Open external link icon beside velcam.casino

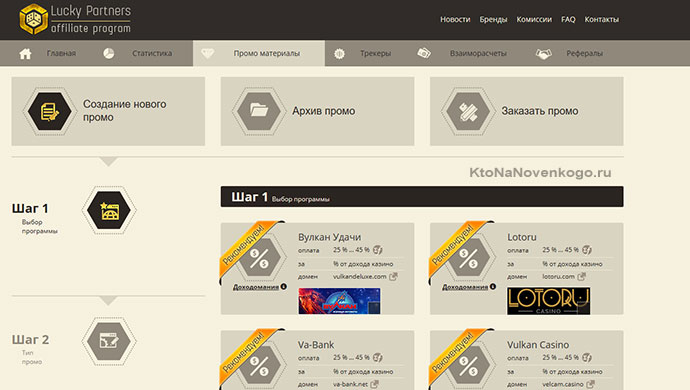click(x=591, y=384)
